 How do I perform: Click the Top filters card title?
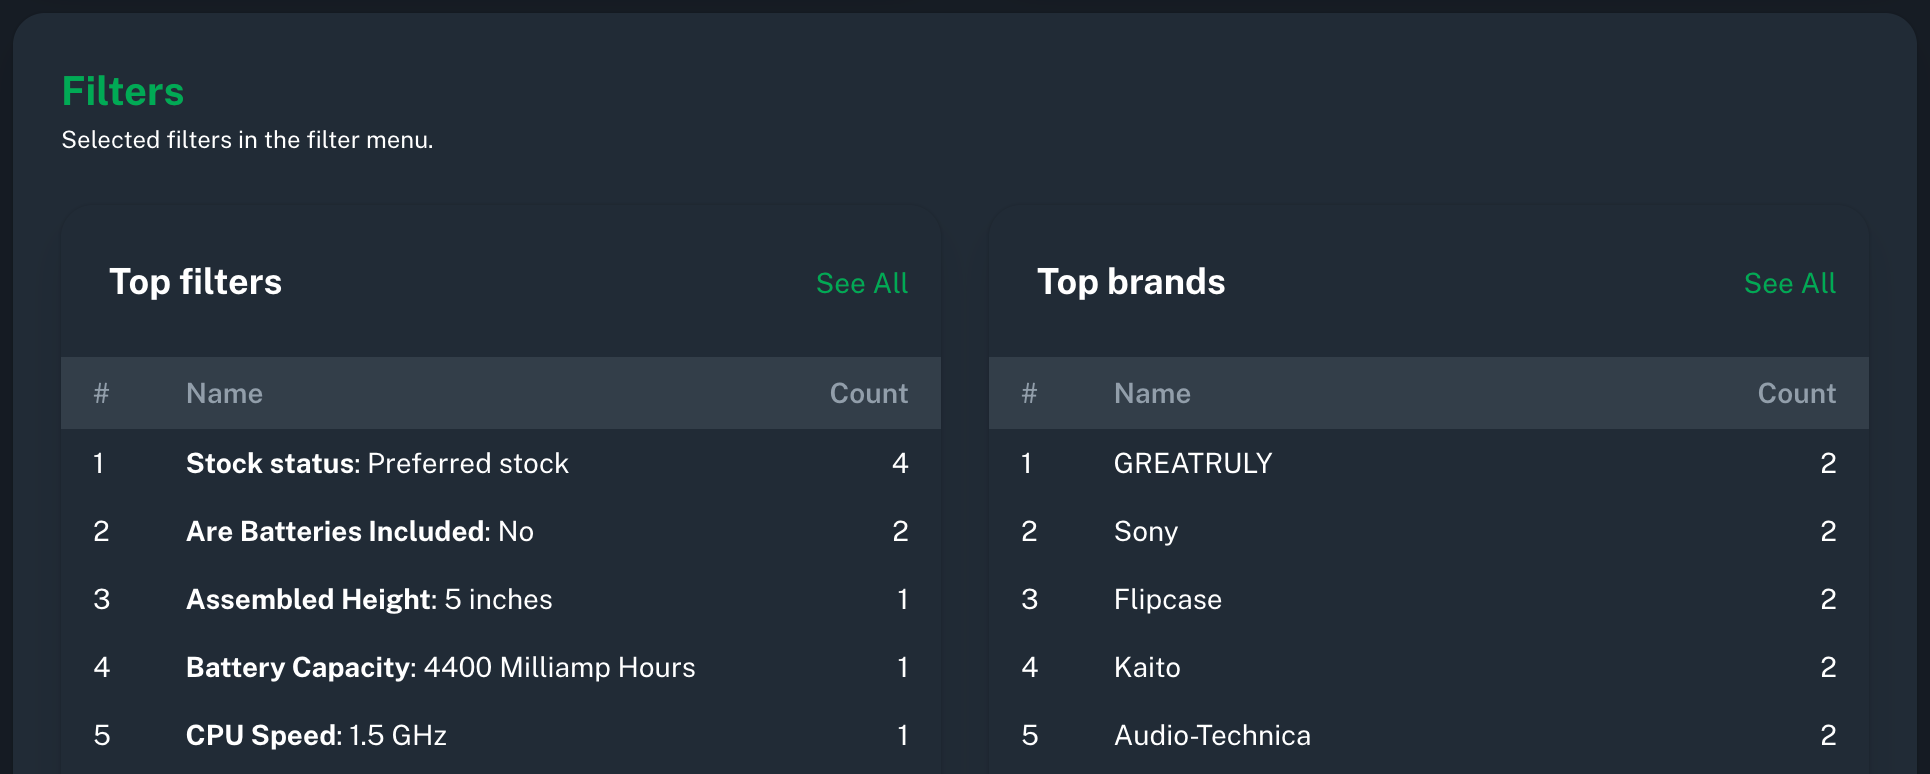point(196,283)
